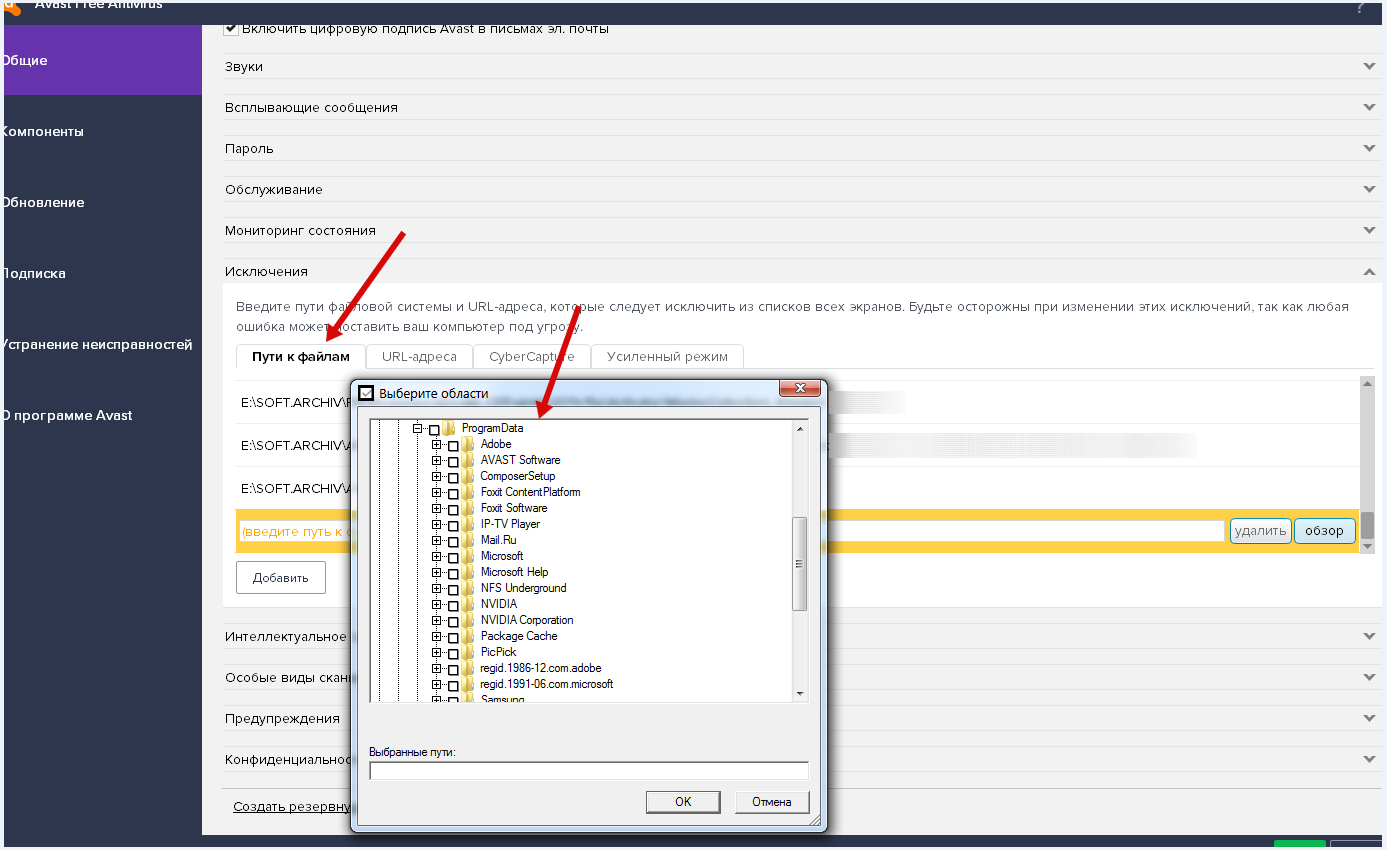Screen dimensions: 1387x850
Task: Tick the Foxit Software checkbox
Action: click(x=453, y=509)
